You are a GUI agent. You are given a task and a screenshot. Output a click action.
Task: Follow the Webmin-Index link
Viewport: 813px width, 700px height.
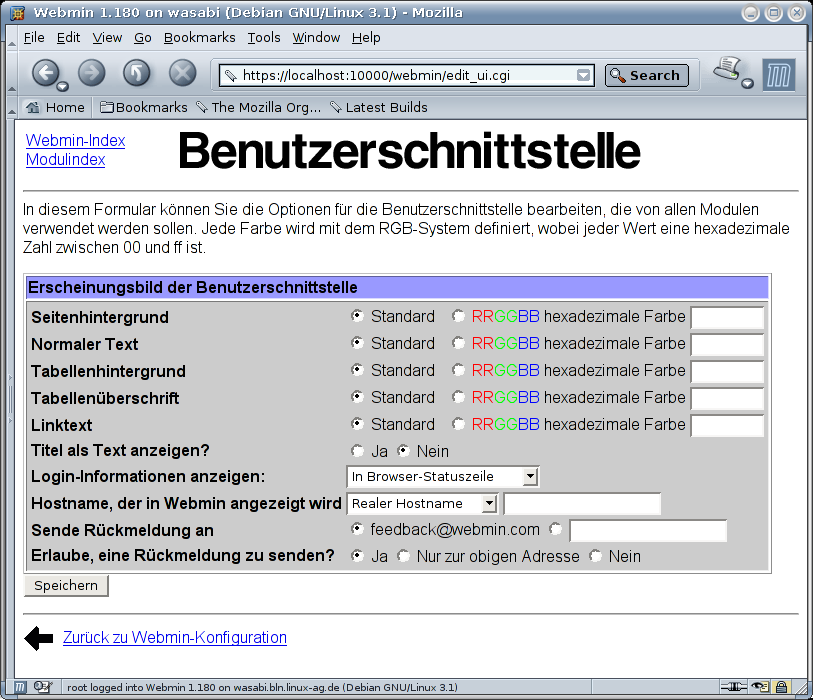pos(75,140)
